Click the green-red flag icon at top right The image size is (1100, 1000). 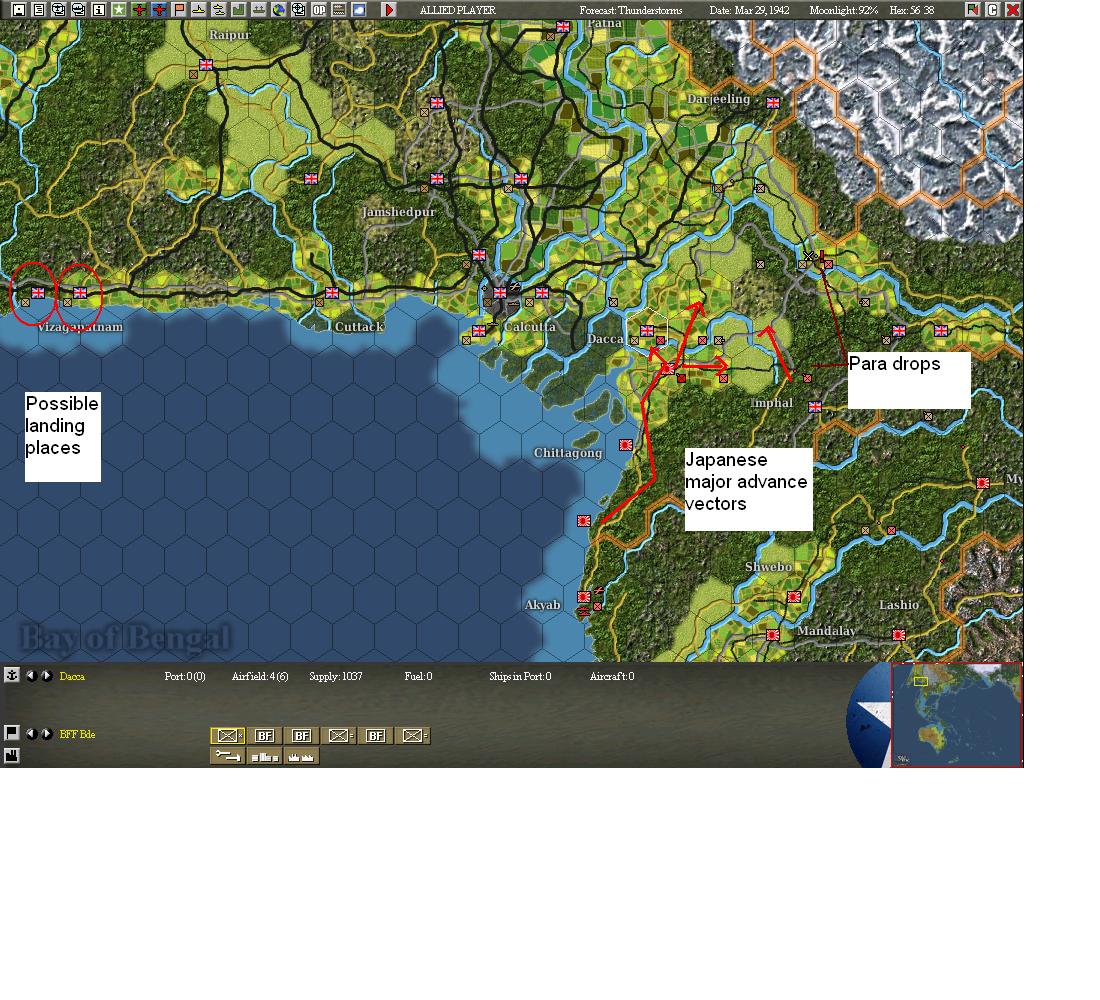tap(972, 10)
